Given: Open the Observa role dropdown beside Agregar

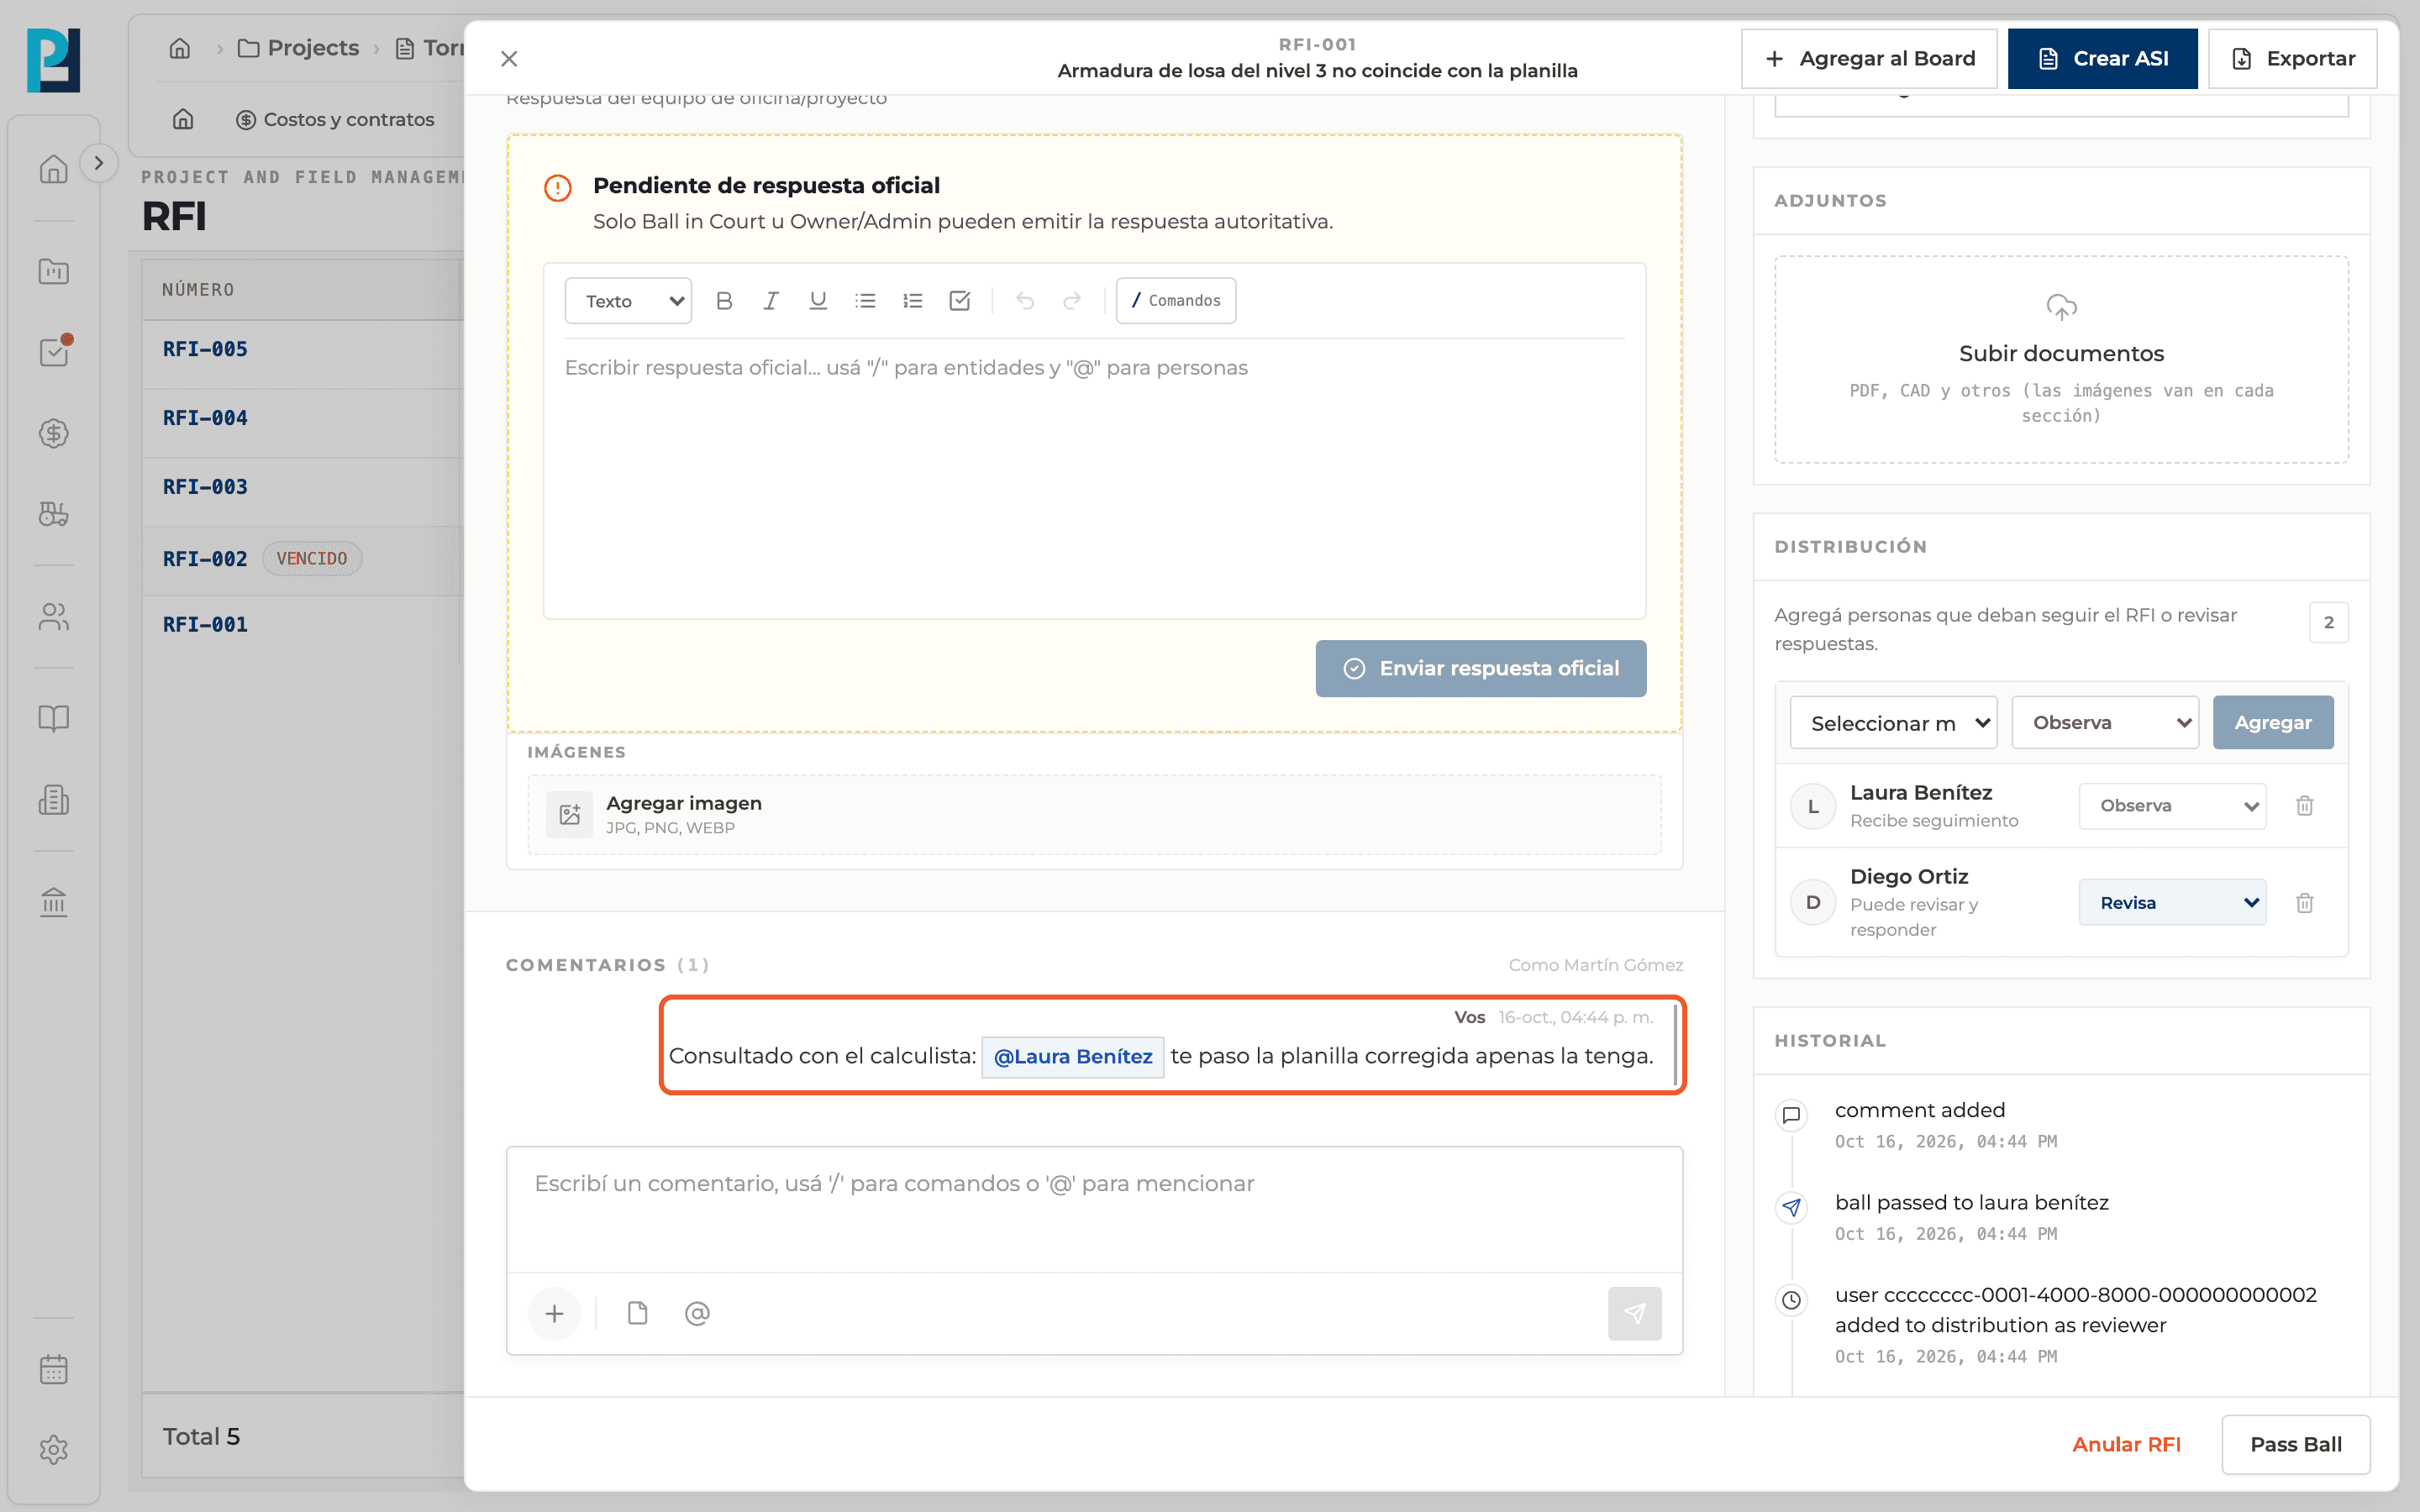Looking at the screenshot, I should [x=2105, y=722].
